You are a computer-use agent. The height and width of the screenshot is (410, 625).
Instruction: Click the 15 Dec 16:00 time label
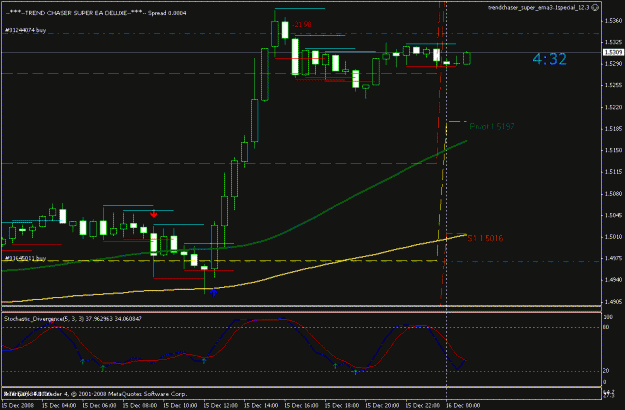pyautogui.click(x=302, y=406)
